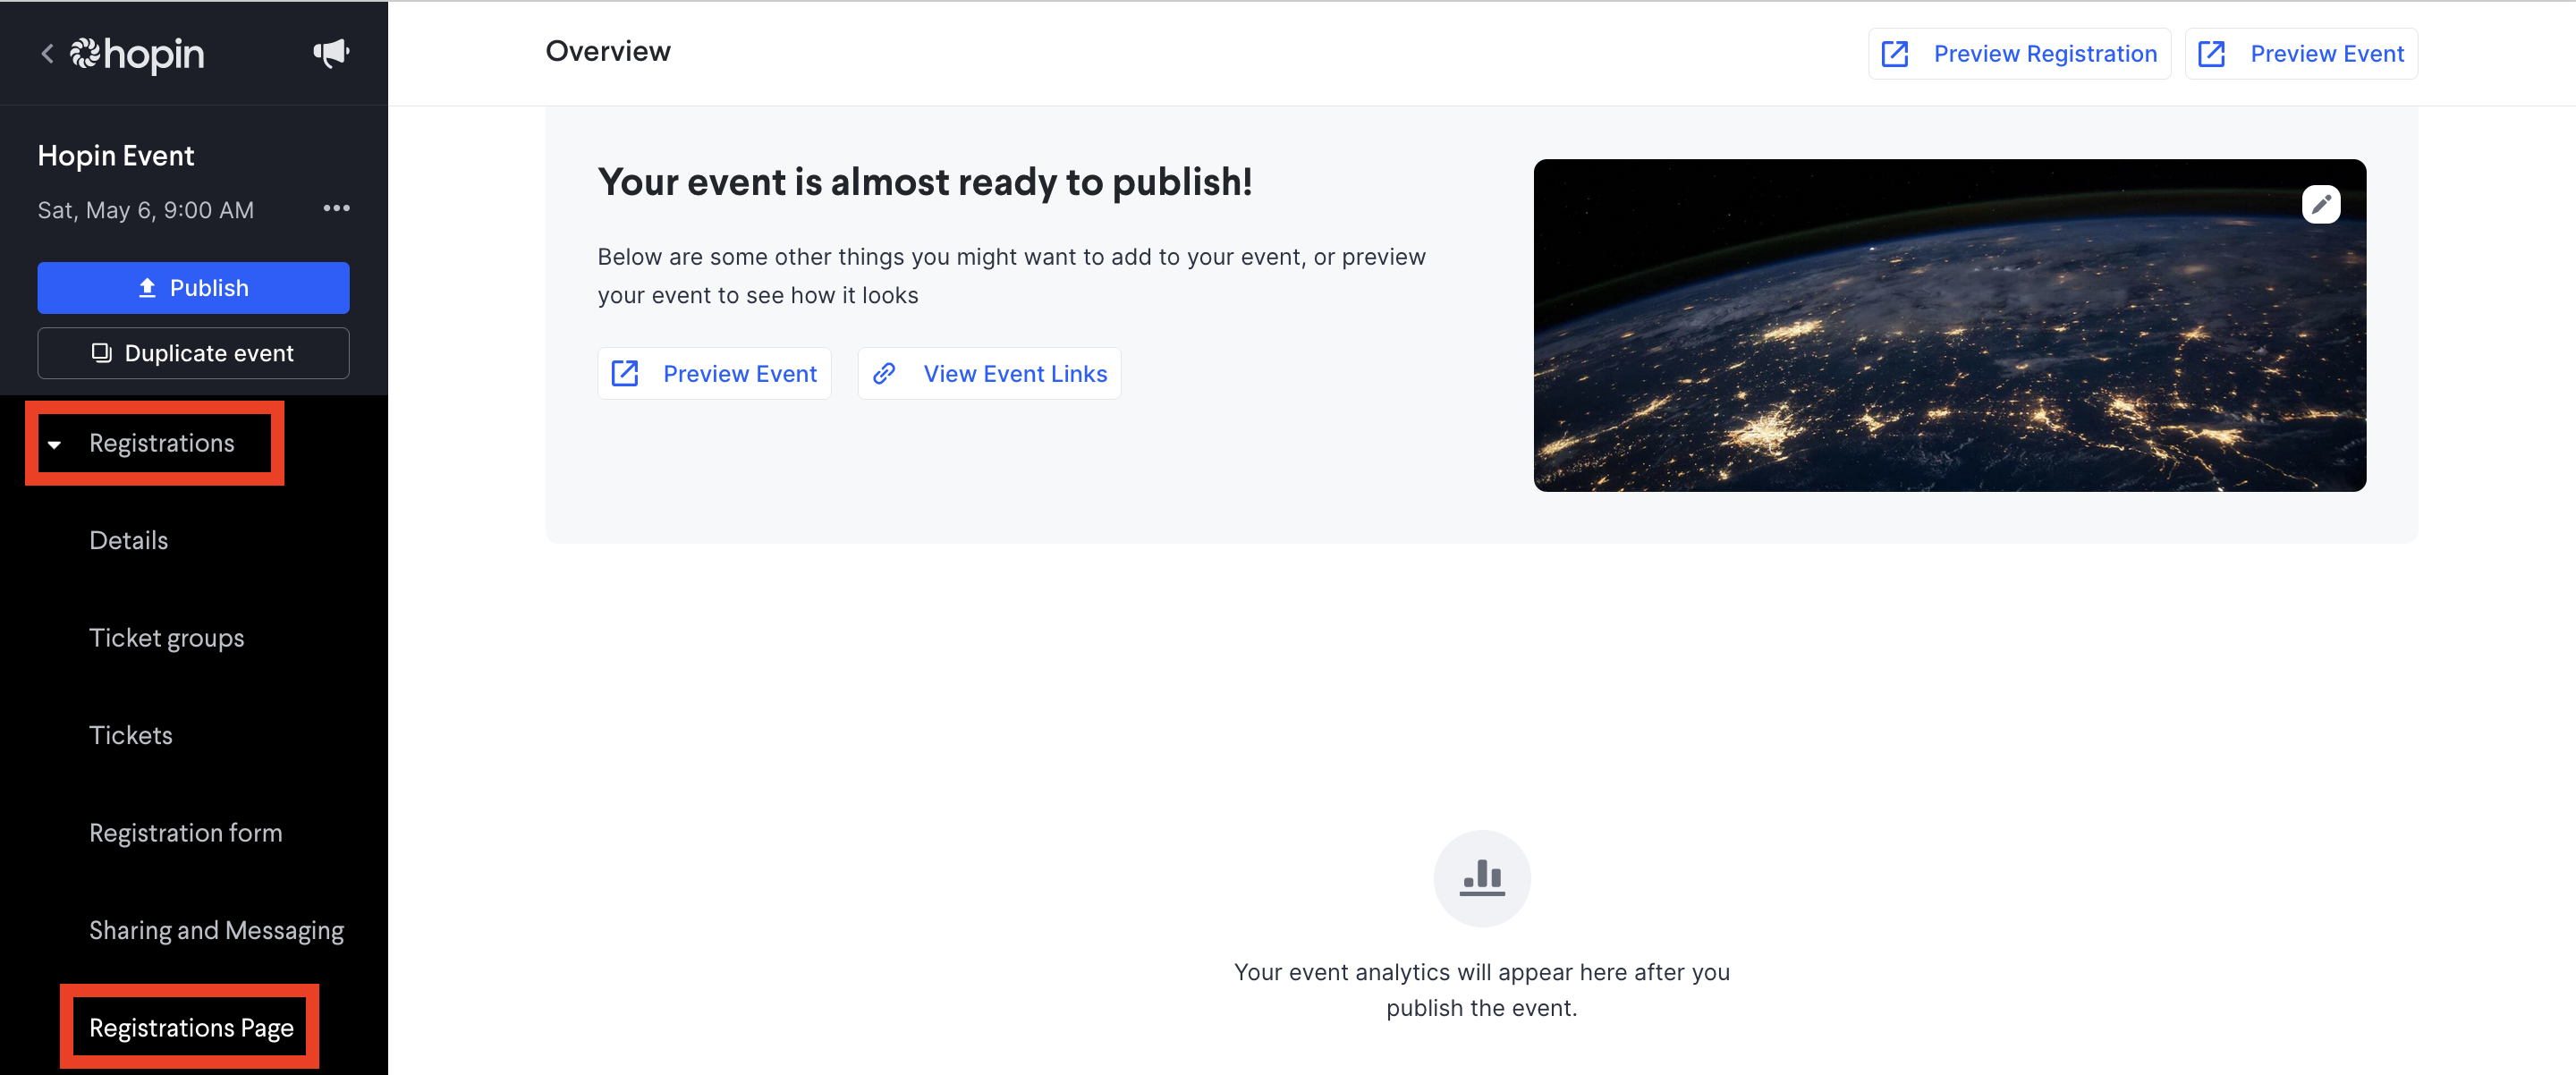Click the back chevron beside the hopin logo
Viewport: 2576px width, 1075px height.
click(x=47, y=53)
